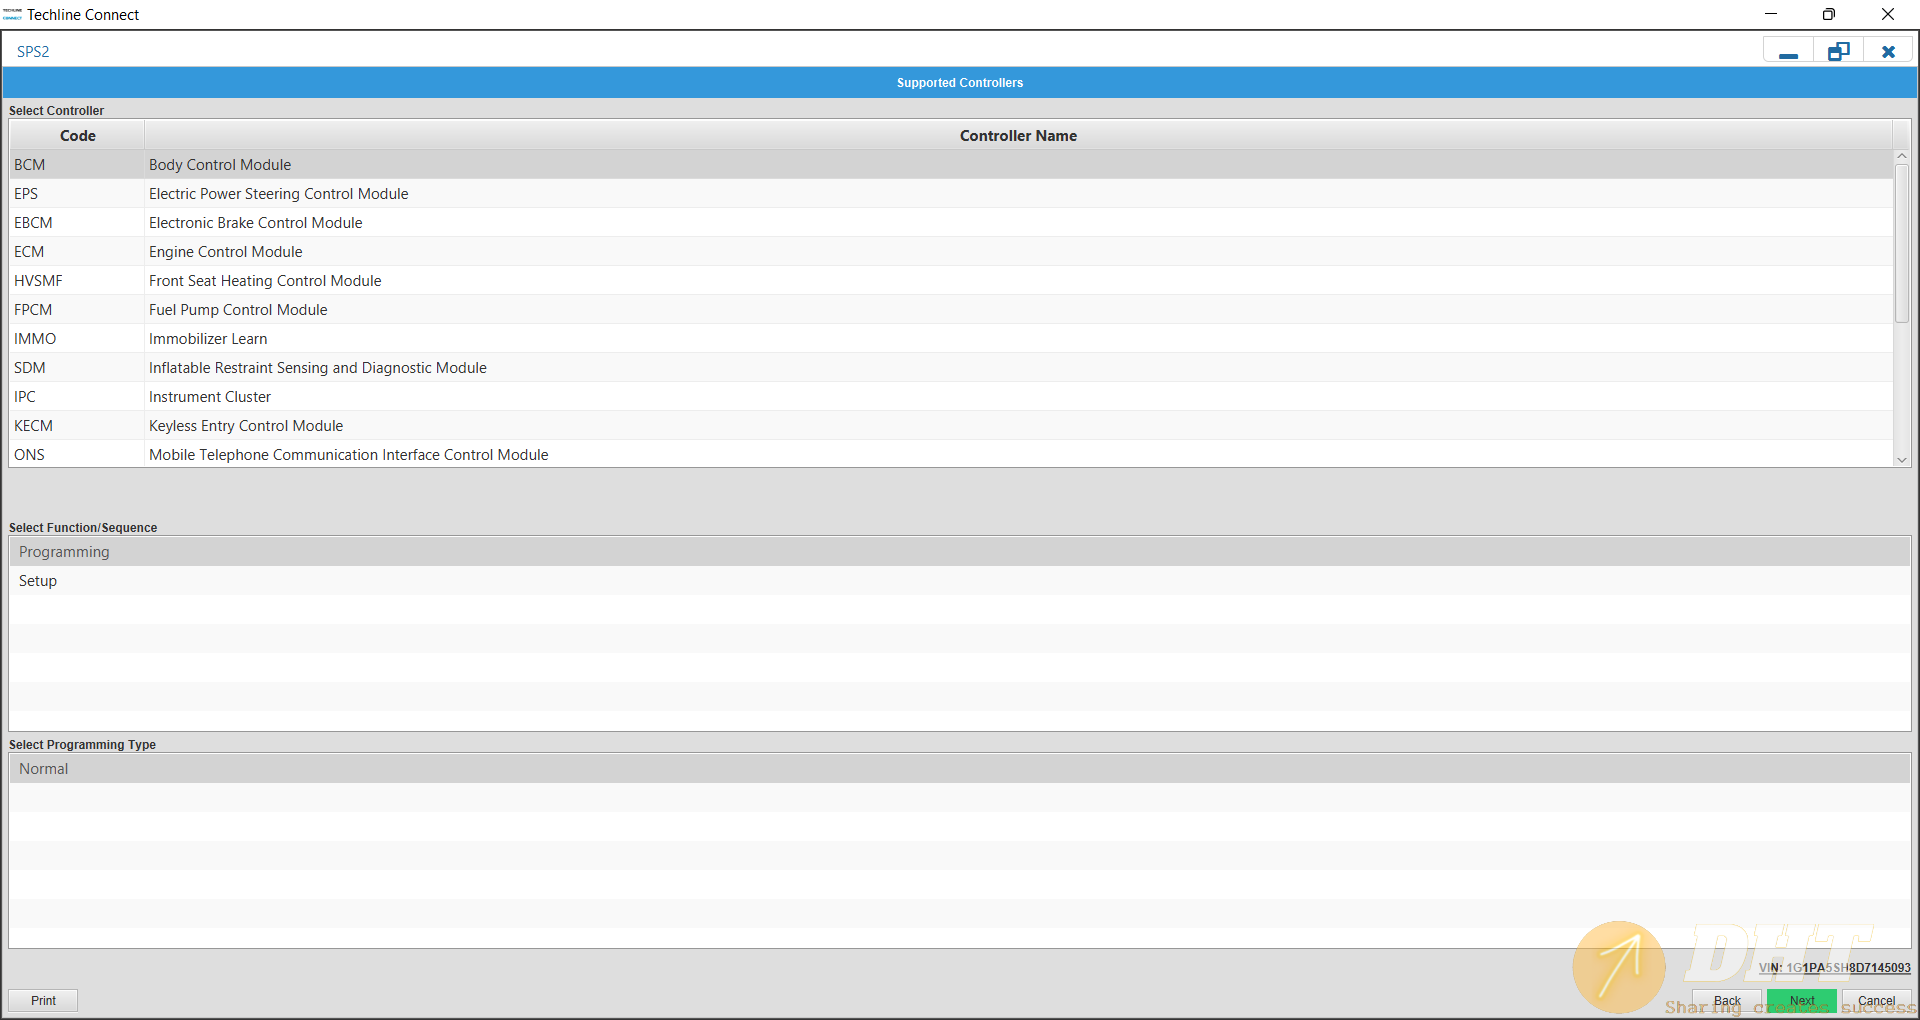This screenshot has height=1020, width=1920.
Task: Select Setup function in sequence list
Action: click(38, 581)
